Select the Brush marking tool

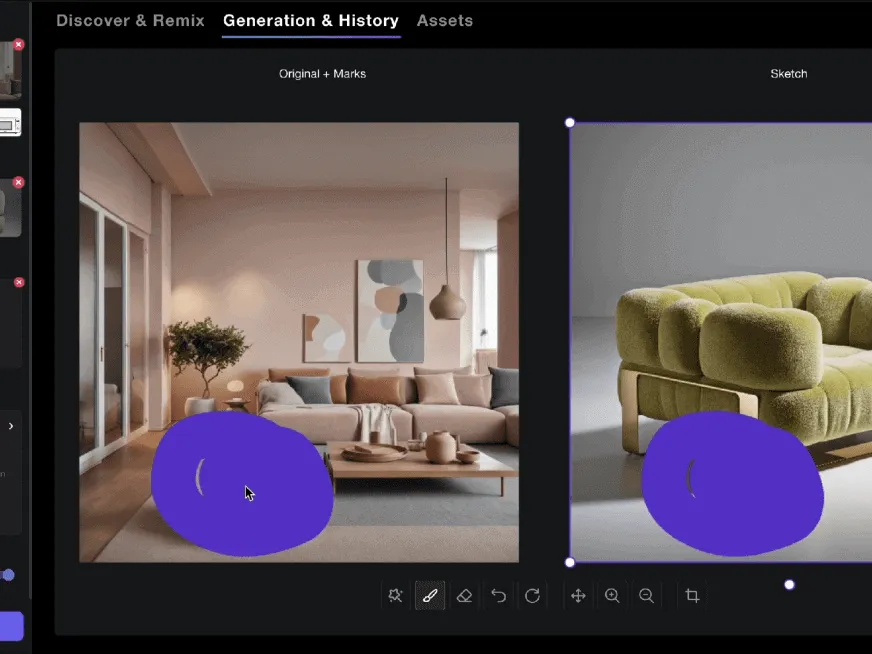click(430, 596)
